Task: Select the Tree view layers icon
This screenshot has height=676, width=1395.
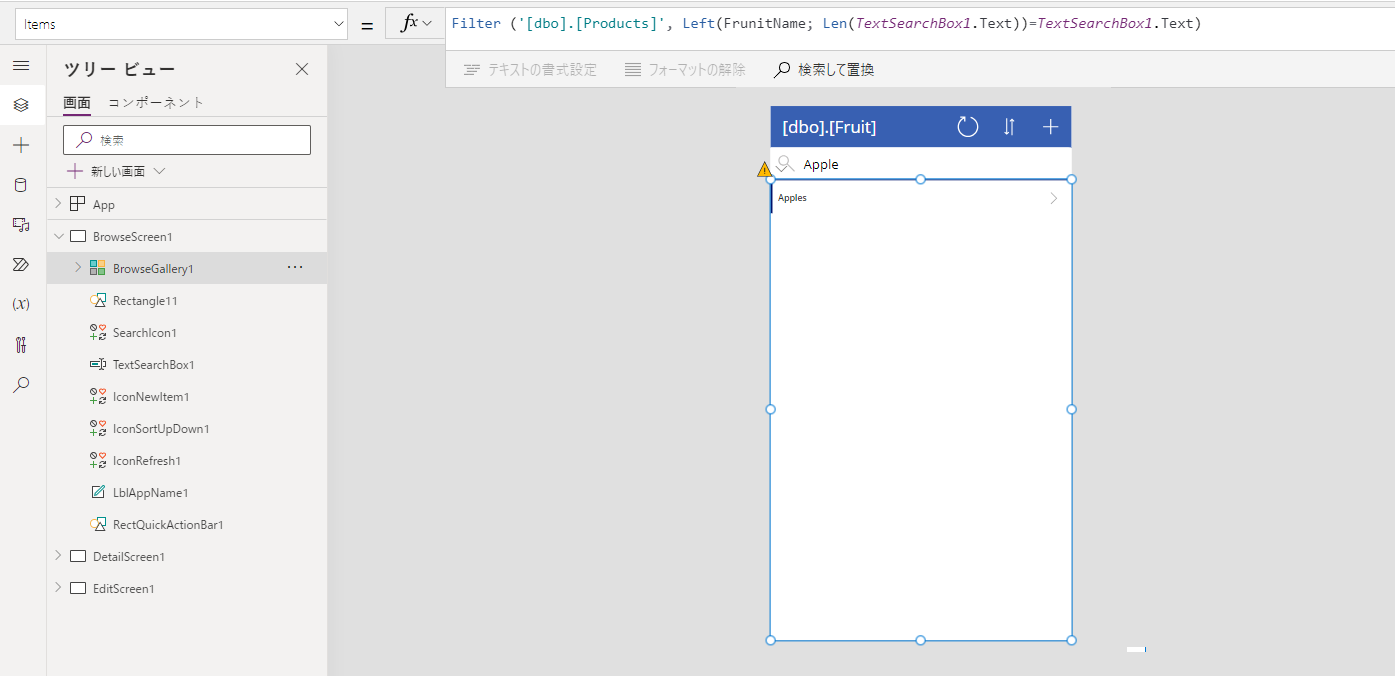Action: 21,105
